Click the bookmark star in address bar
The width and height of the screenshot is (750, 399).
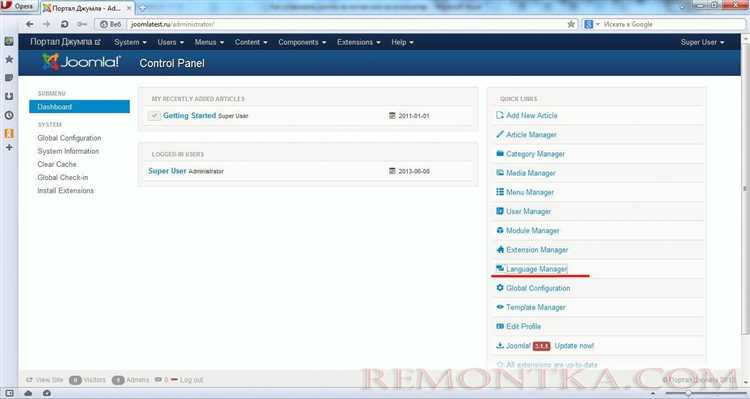571,24
